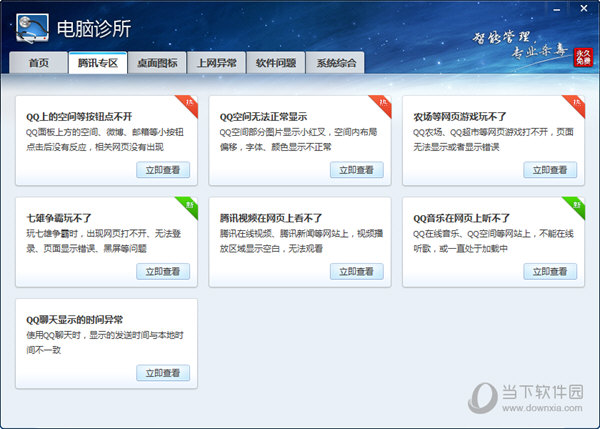The height and width of the screenshot is (429, 600).
Task: Click the red hot ribbon on 农场等网页游戏 card
Action: [576, 104]
